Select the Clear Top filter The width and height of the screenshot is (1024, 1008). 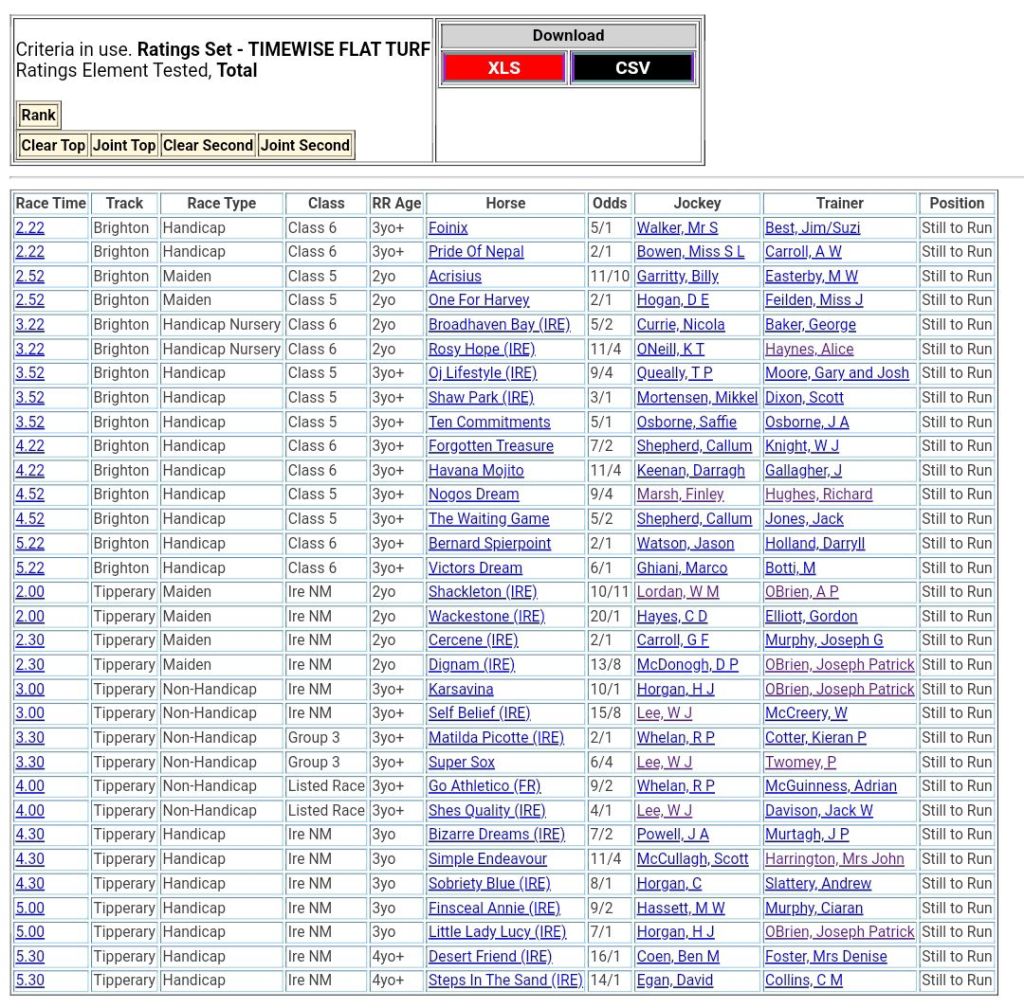point(53,145)
